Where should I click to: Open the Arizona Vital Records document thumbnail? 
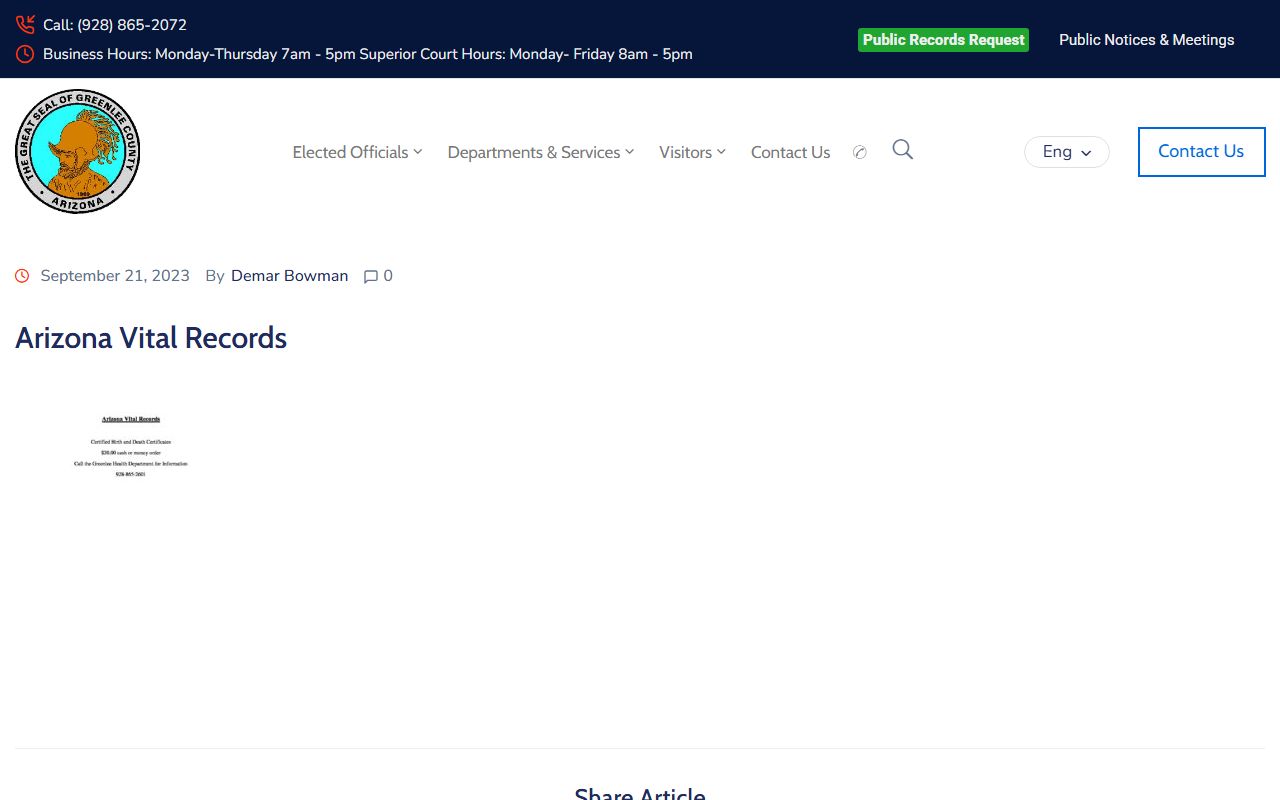pos(130,446)
